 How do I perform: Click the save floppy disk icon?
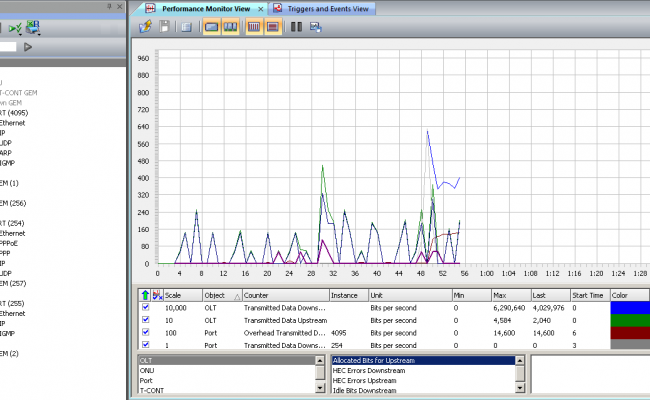point(164,26)
